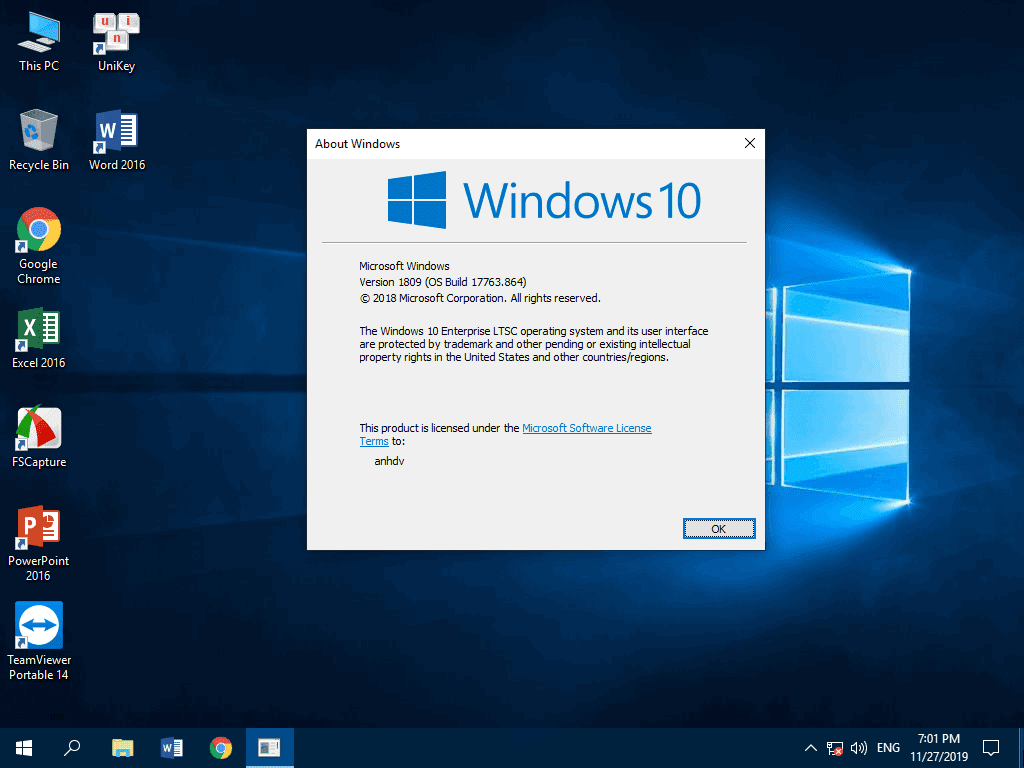Open the clock showing 7:01 PM
The width and height of the screenshot is (1024, 768).
pyautogui.click(x=939, y=748)
